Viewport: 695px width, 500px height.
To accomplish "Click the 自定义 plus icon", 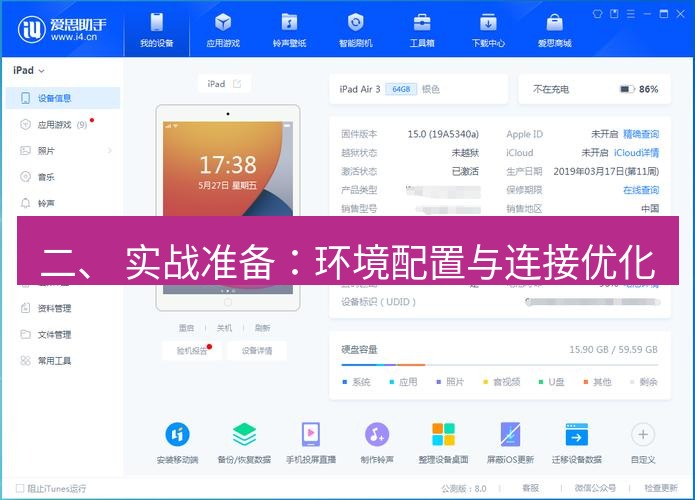I will (x=643, y=434).
